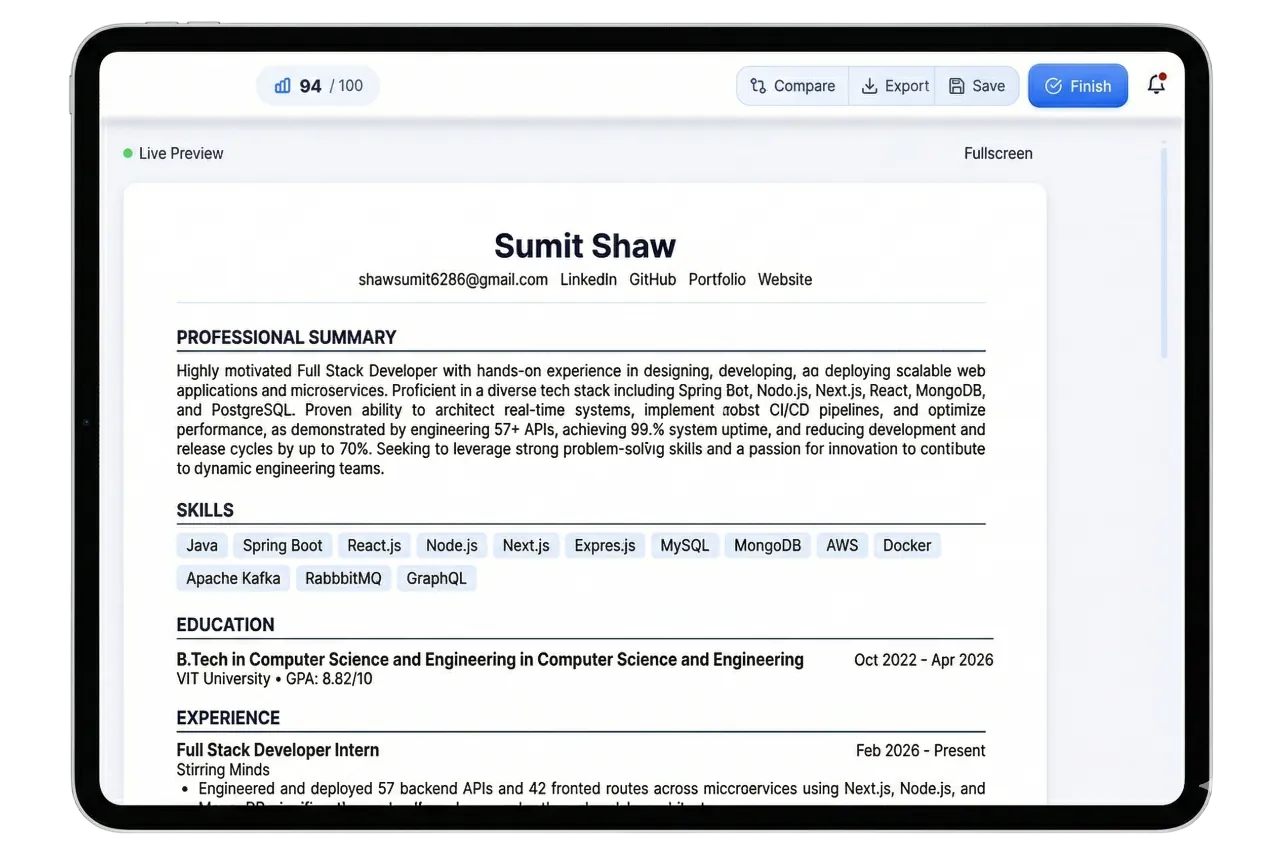Select the MySQL skill tag
The width and height of the screenshot is (1280, 842).
click(x=685, y=546)
